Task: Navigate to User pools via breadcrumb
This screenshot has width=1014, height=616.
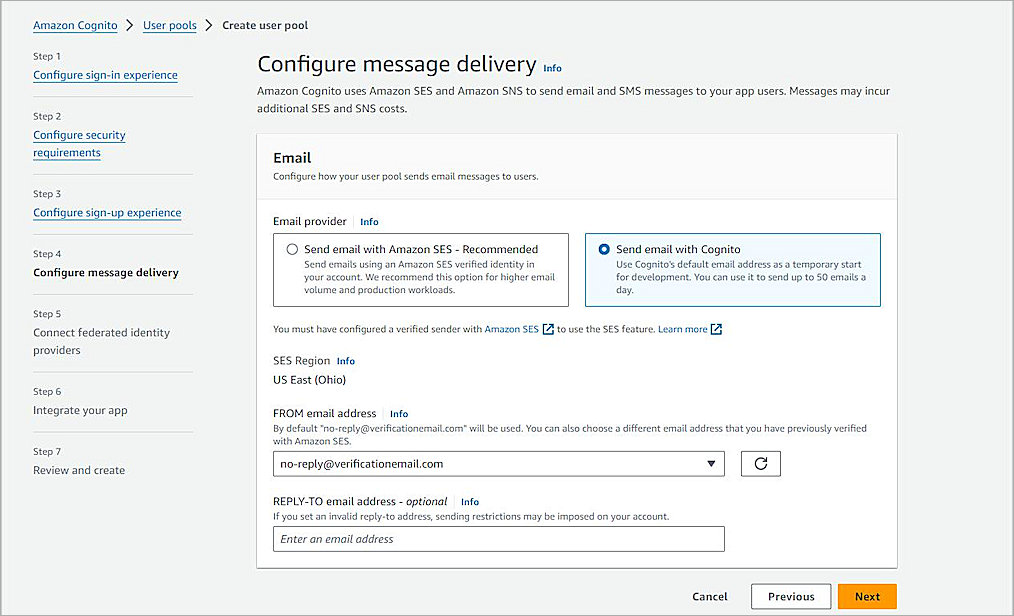Action: click(169, 25)
